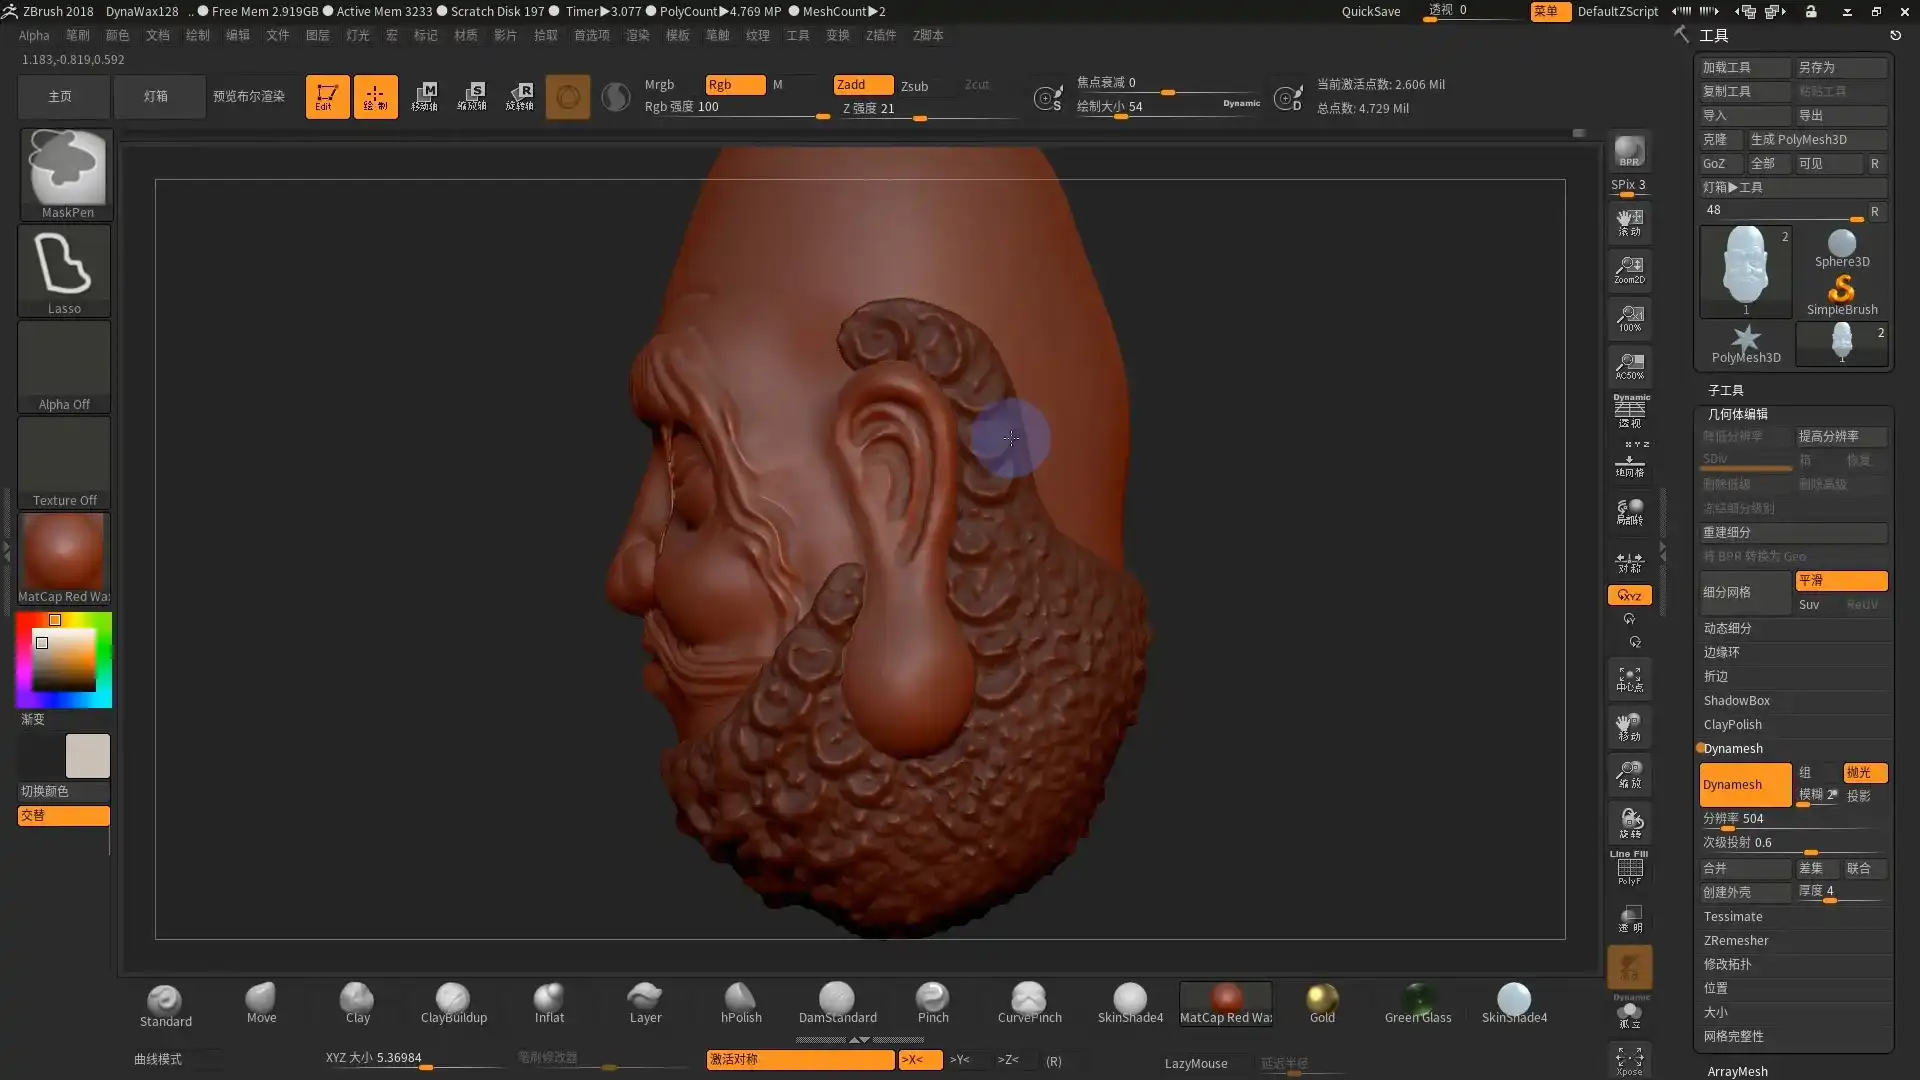
Task: Open the 纹理 menu
Action: pos(758,35)
